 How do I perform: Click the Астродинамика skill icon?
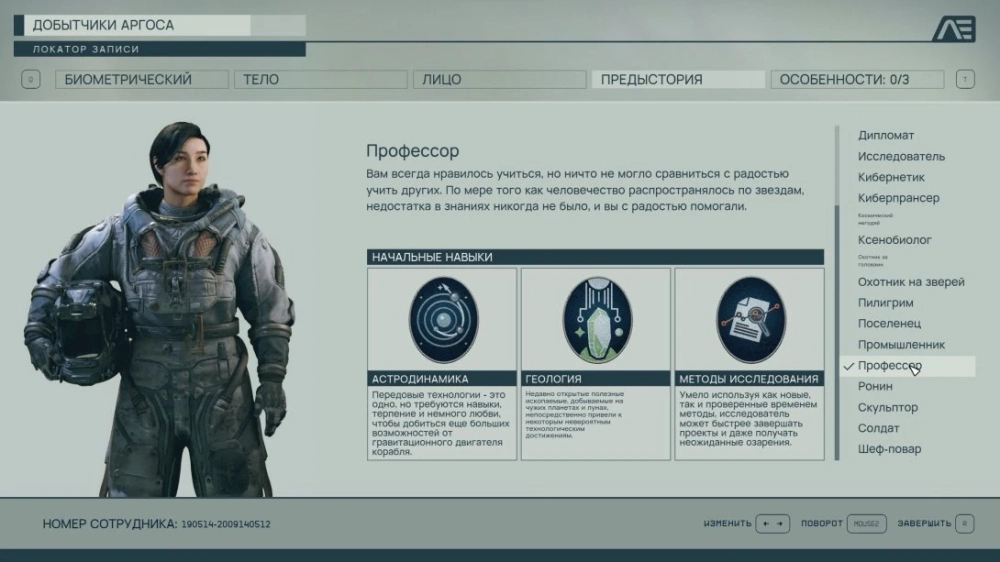442,319
